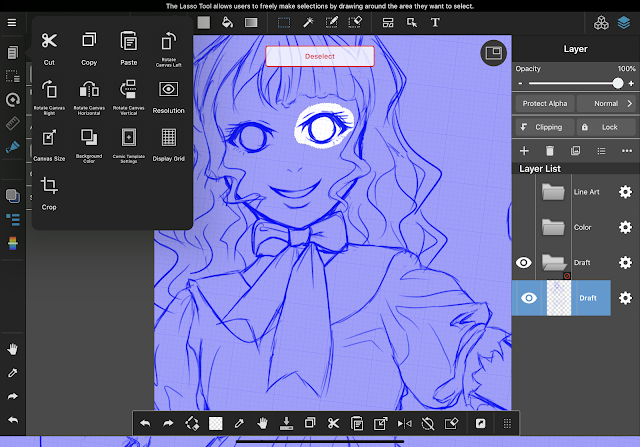Click Undo arrow in bottom toolbar
This screenshot has height=447, width=640.
(145, 424)
